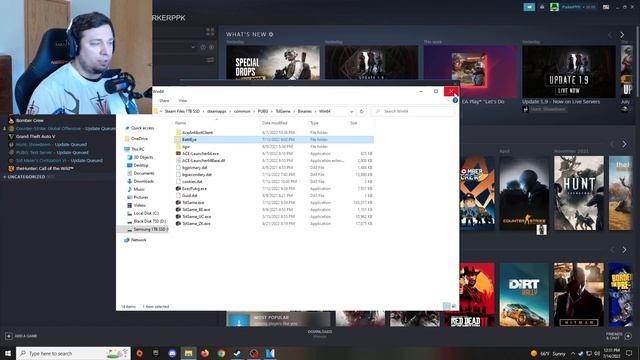Go to common in breadcrumb path

[242, 111]
